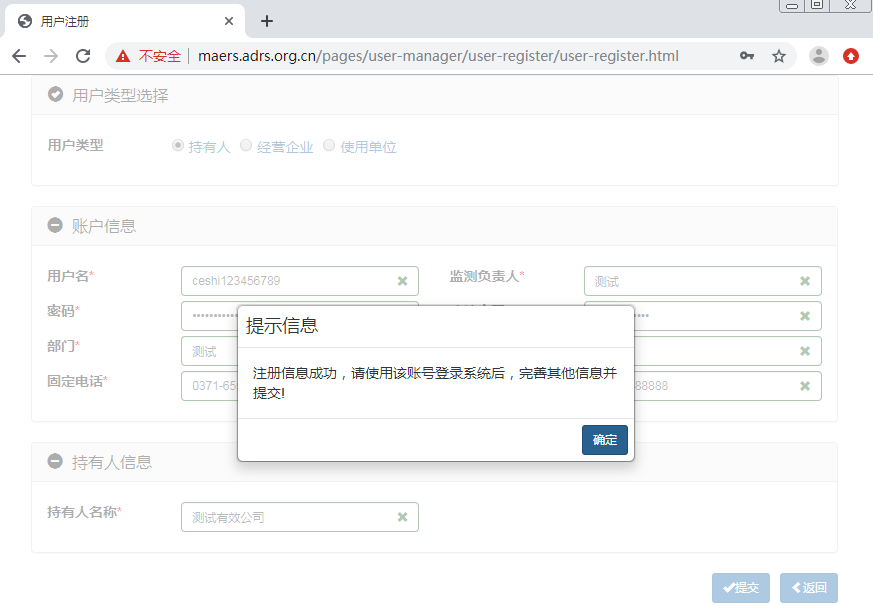The width and height of the screenshot is (873, 611).
Task: Select the 经营企业 radio button
Action: tap(246, 145)
